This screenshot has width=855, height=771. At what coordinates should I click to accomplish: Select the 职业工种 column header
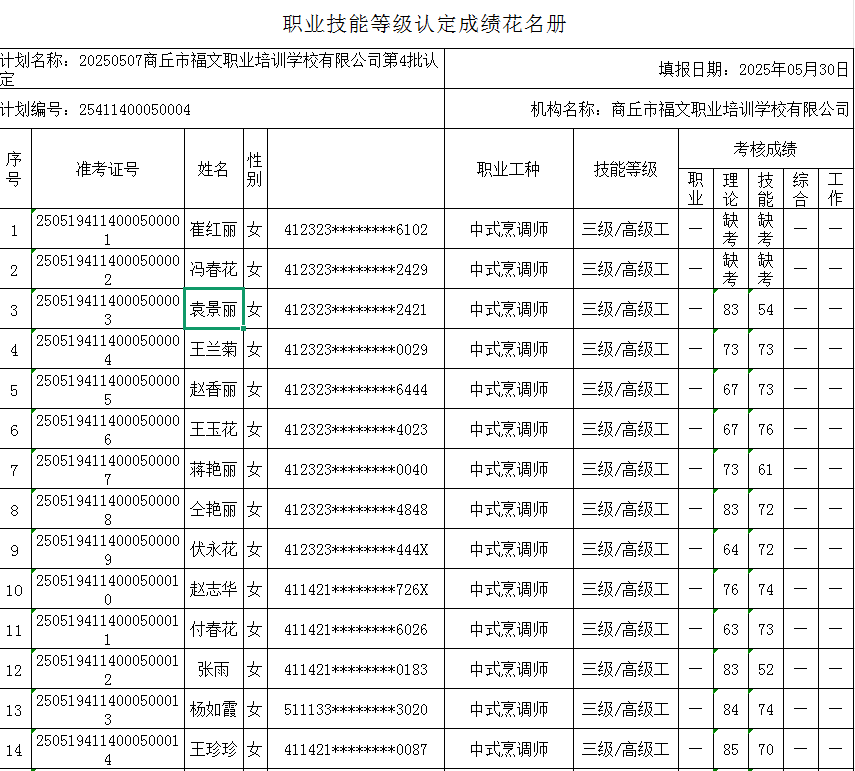(x=509, y=169)
